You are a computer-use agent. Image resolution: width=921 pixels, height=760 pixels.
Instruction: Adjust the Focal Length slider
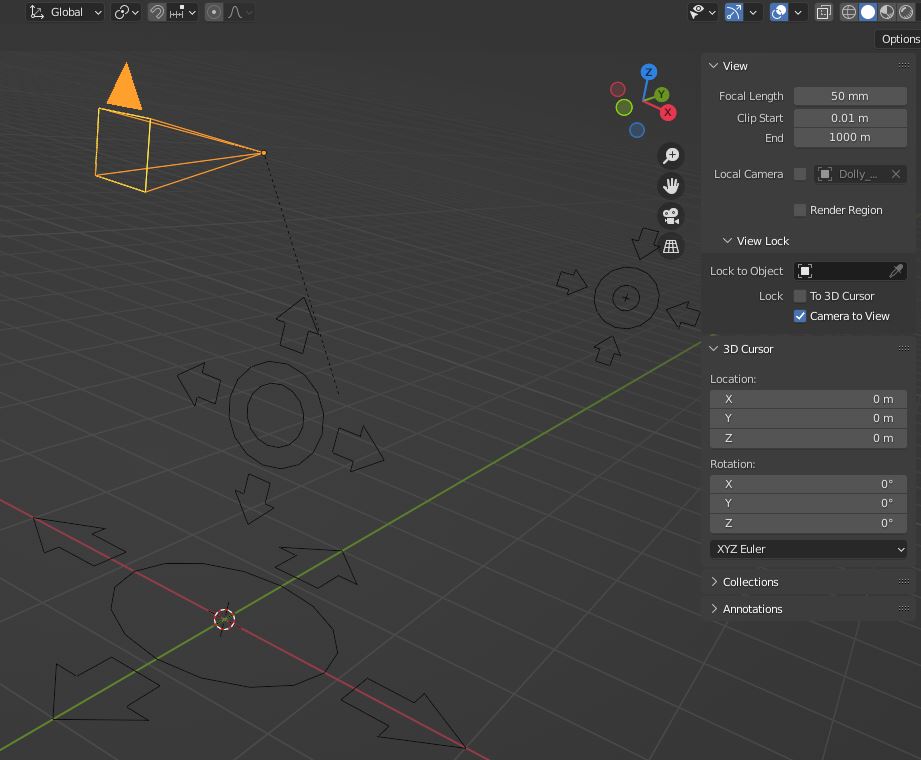tap(850, 95)
